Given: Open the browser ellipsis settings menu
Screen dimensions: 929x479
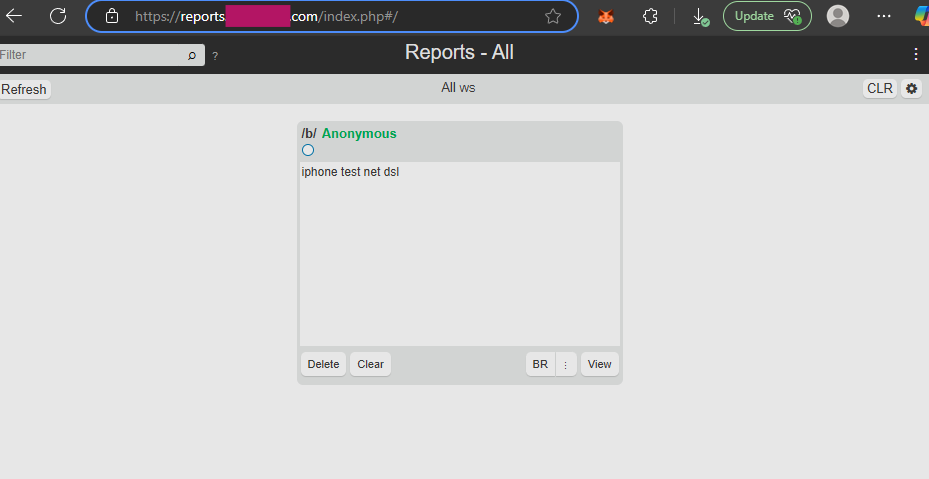Looking at the screenshot, I should pyautogui.click(x=884, y=16).
